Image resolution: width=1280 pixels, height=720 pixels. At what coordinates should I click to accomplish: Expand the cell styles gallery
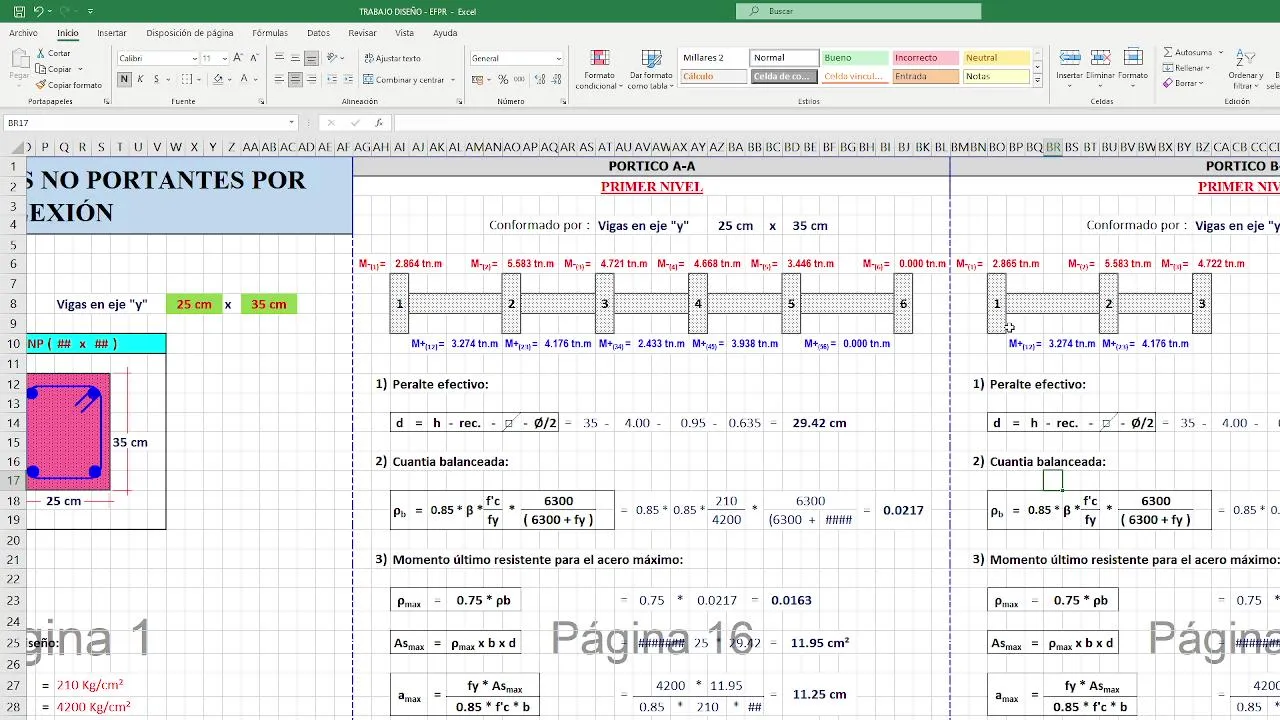pyautogui.click(x=1037, y=80)
